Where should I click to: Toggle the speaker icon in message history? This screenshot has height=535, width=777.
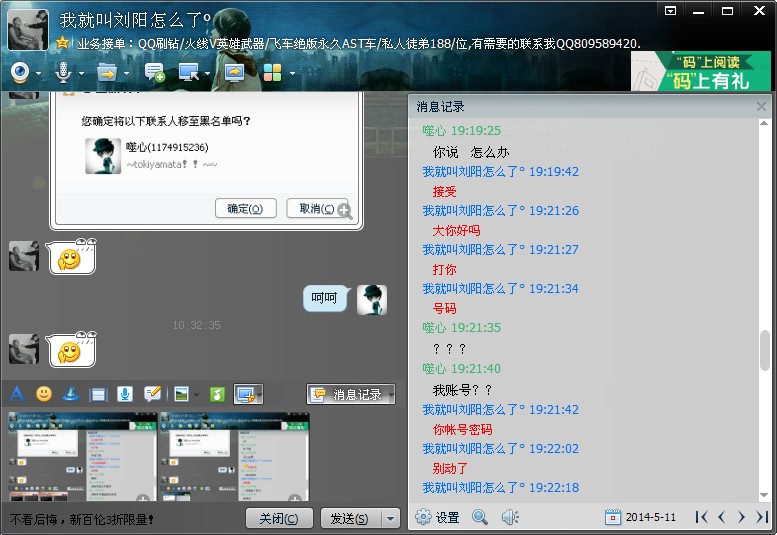pos(510,517)
